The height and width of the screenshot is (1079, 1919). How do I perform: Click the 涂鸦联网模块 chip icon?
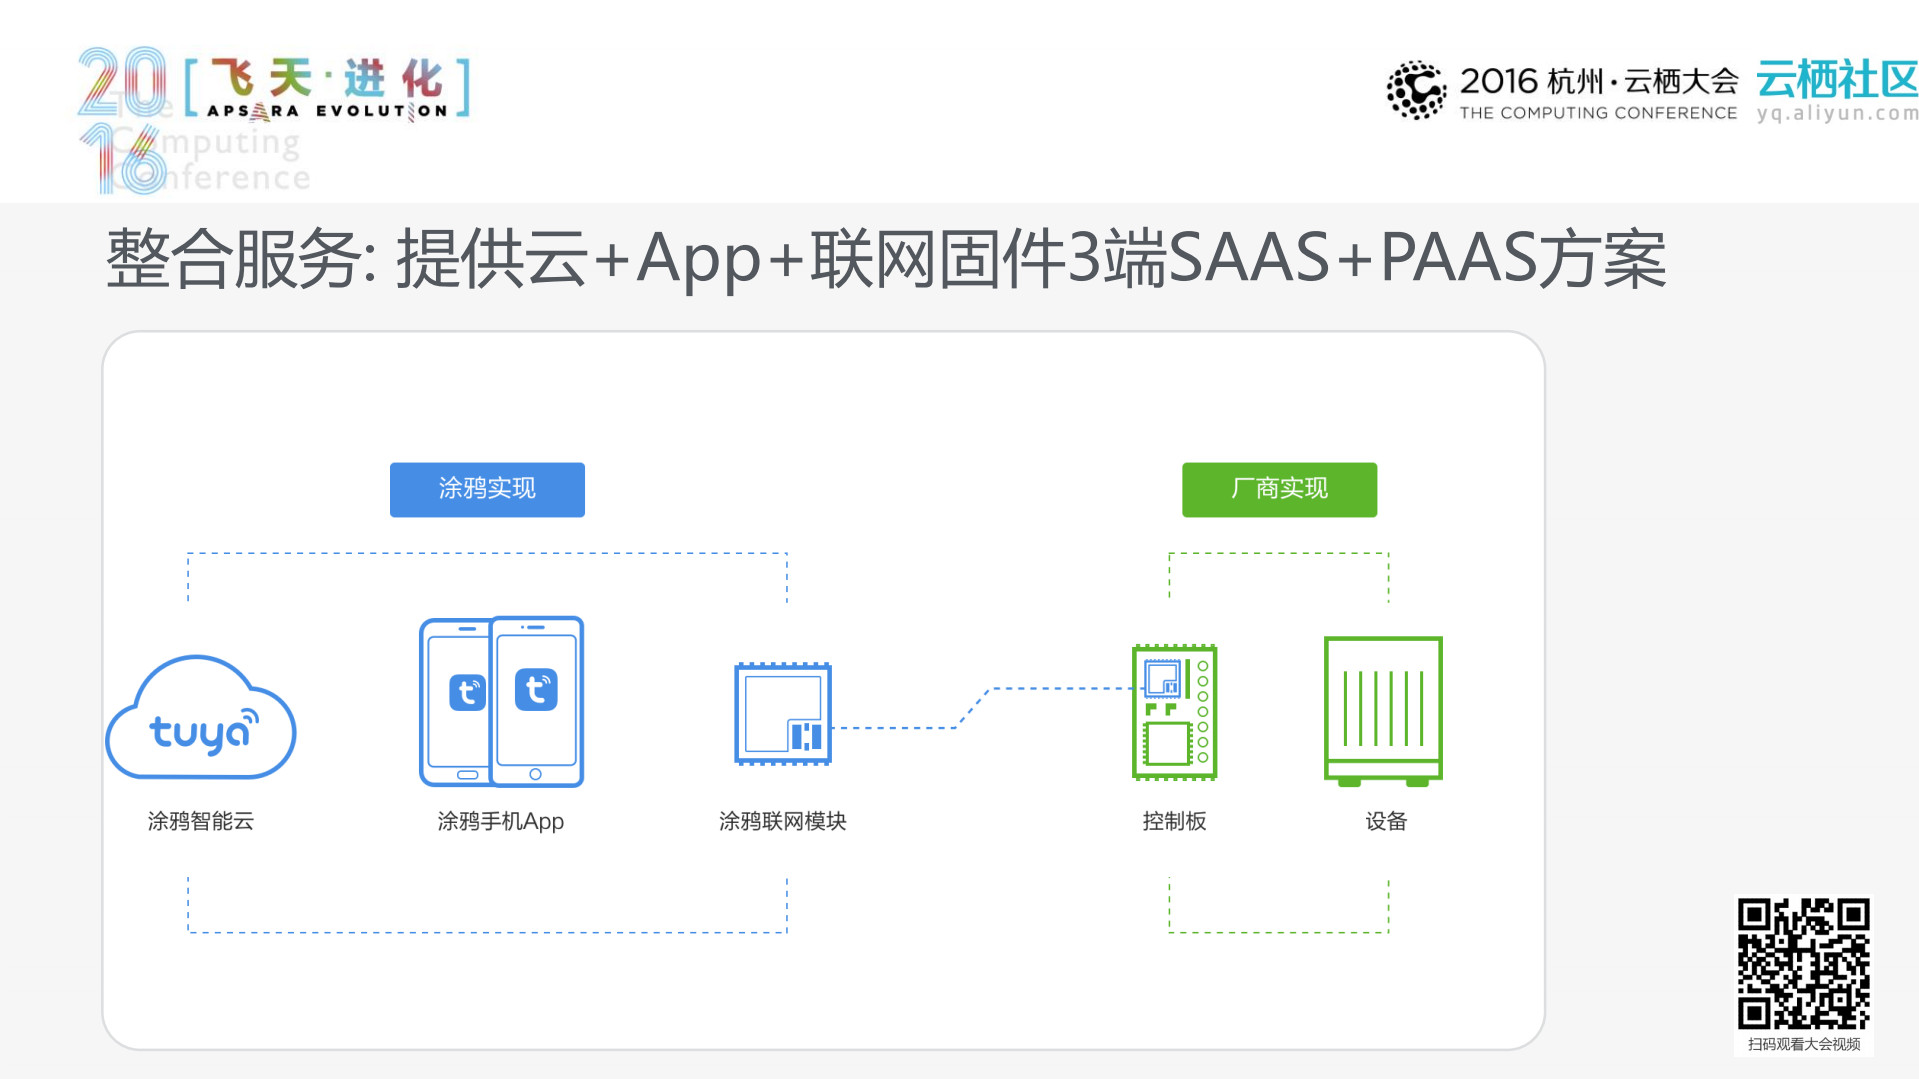click(x=782, y=712)
